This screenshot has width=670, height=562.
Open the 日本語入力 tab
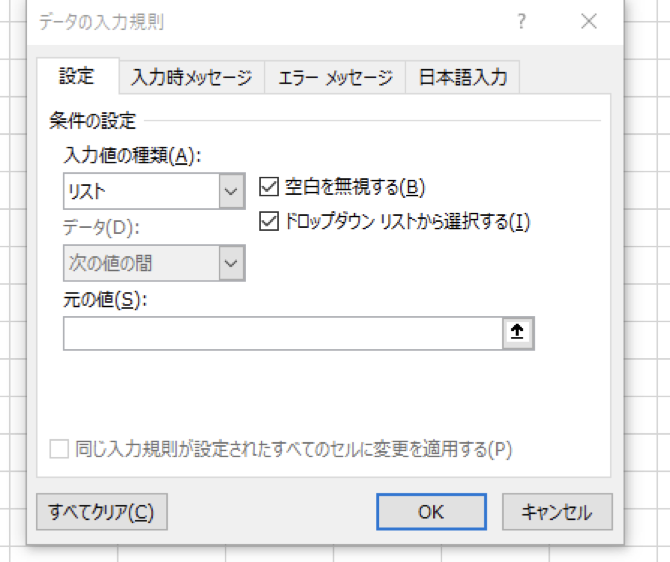pyautogui.click(x=463, y=77)
